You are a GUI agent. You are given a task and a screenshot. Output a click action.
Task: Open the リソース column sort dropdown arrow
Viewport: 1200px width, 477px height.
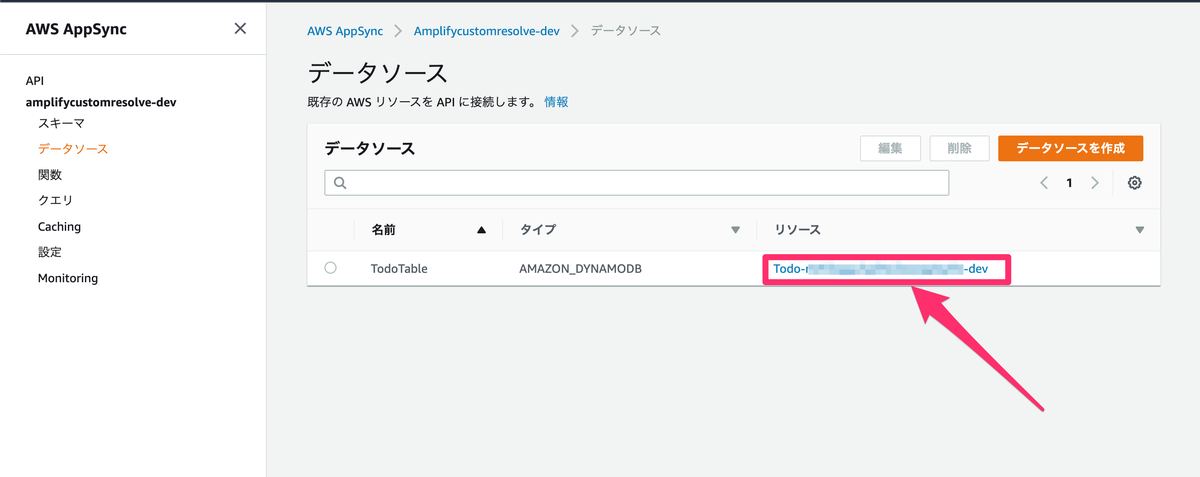coord(1140,230)
